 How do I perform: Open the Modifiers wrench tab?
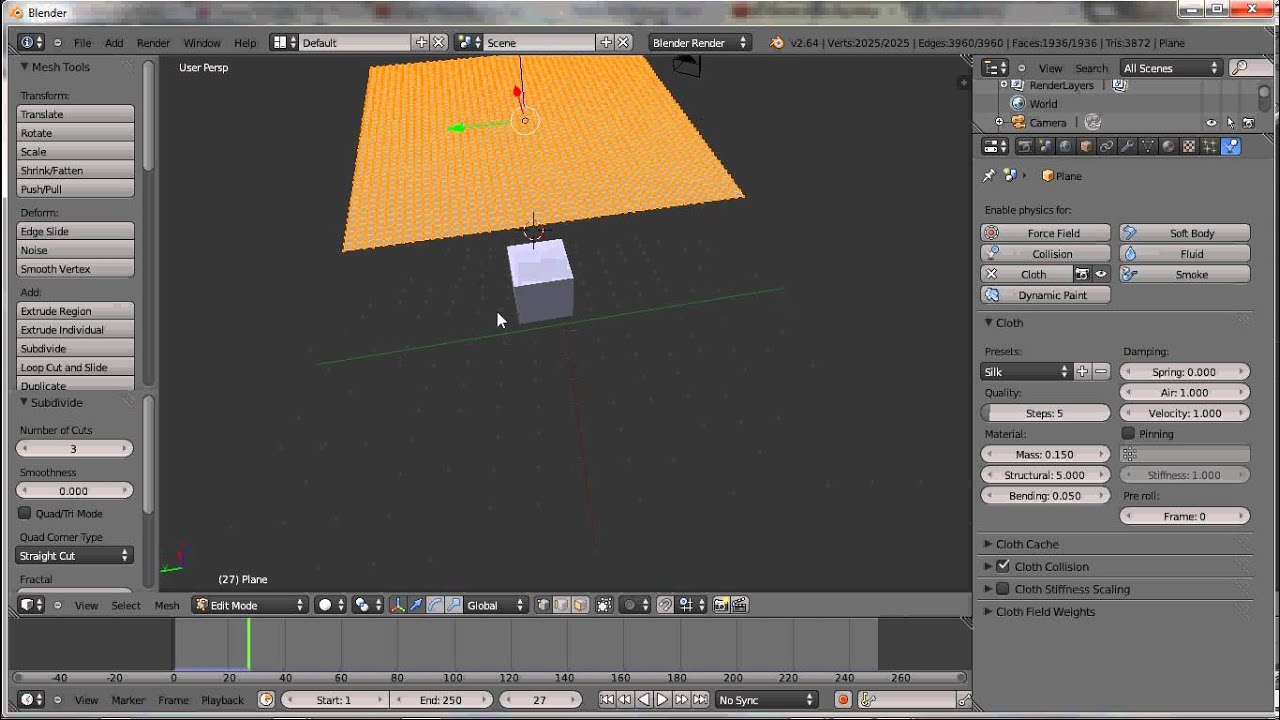pyautogui.click(x=1127, y=146)
